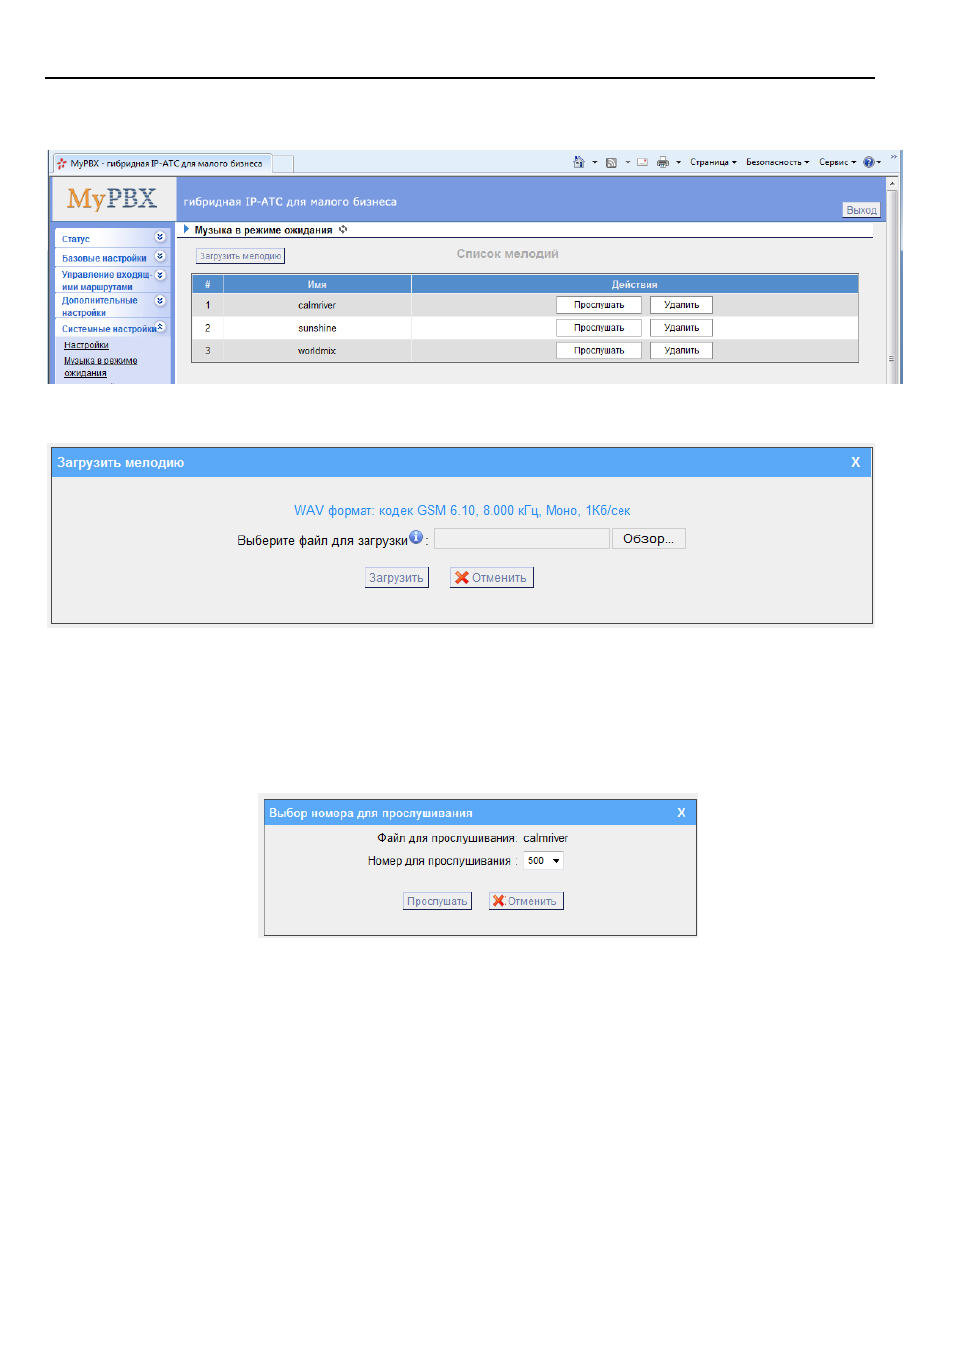Click Прослушать in the listening dialog
The height and width of the screenshot is (1350, 954).
click(x=437, y=901)
